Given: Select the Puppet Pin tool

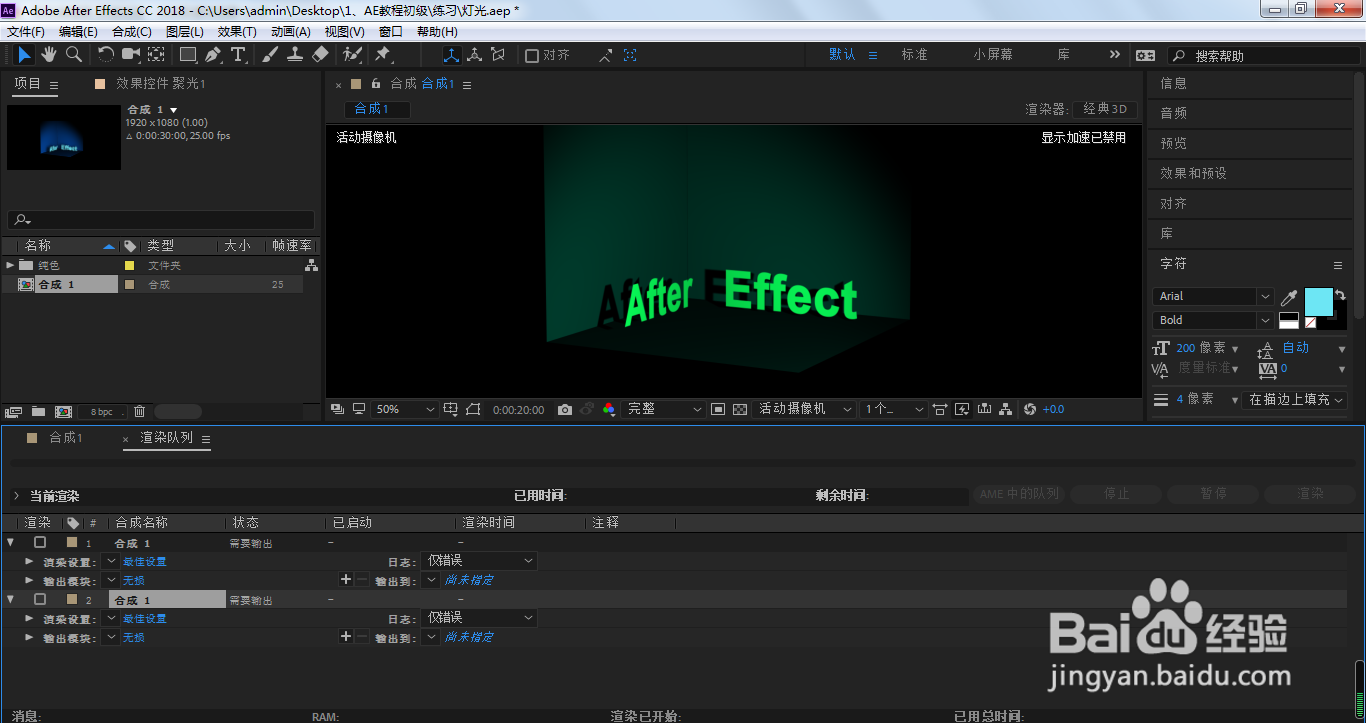Looking at the screenshot, I should [x=383, y=55].
